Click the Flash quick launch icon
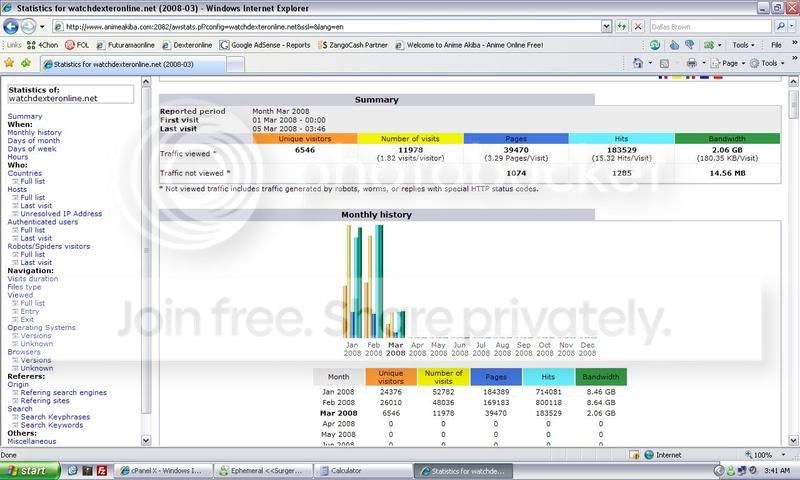Image resolution: width=800 pixels, height=480 pixels. click(x=102, y=470)
